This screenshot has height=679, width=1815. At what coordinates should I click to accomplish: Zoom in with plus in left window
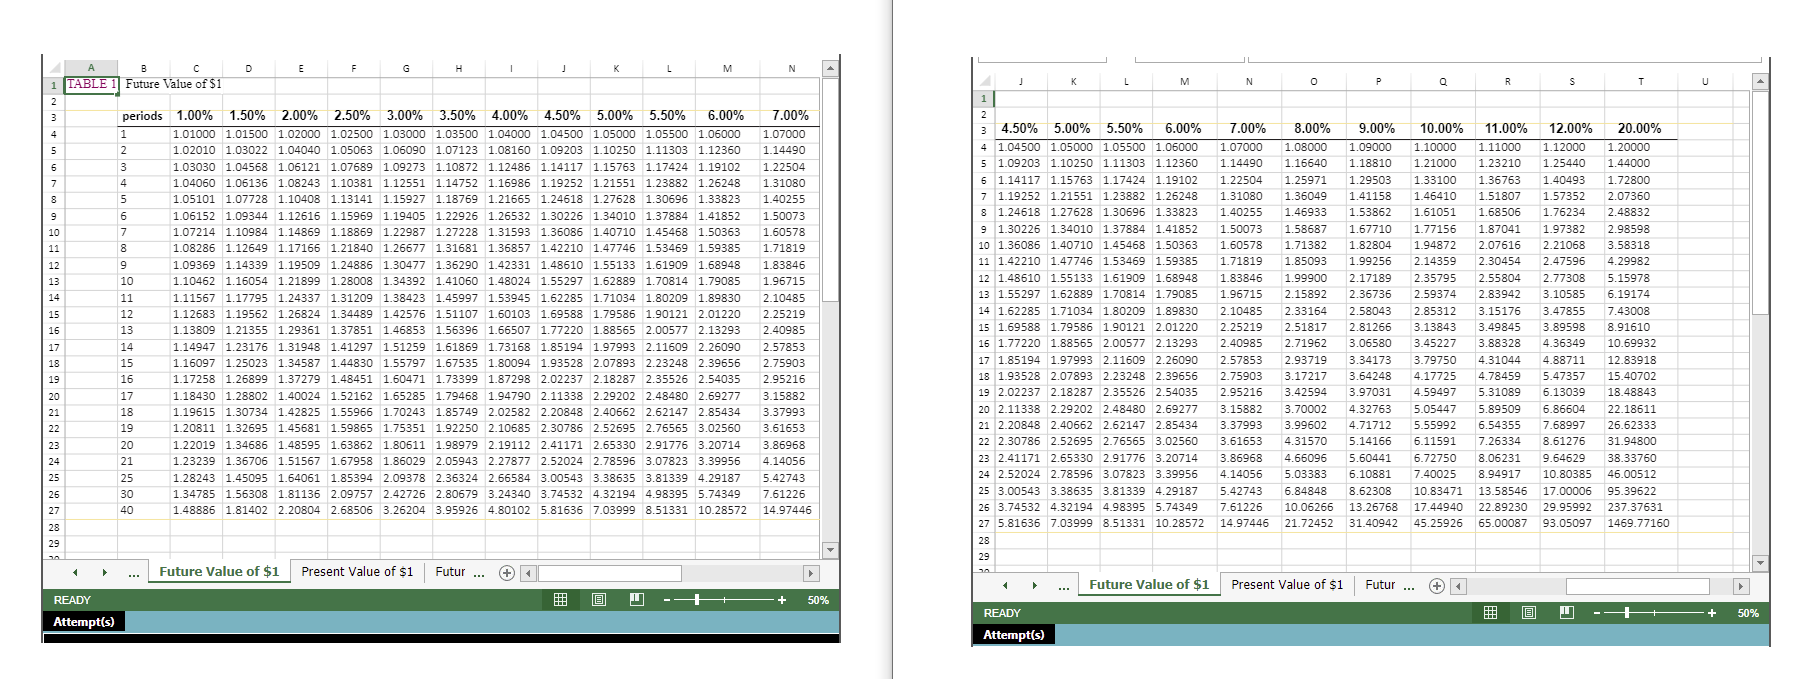(x=782, y=600)
